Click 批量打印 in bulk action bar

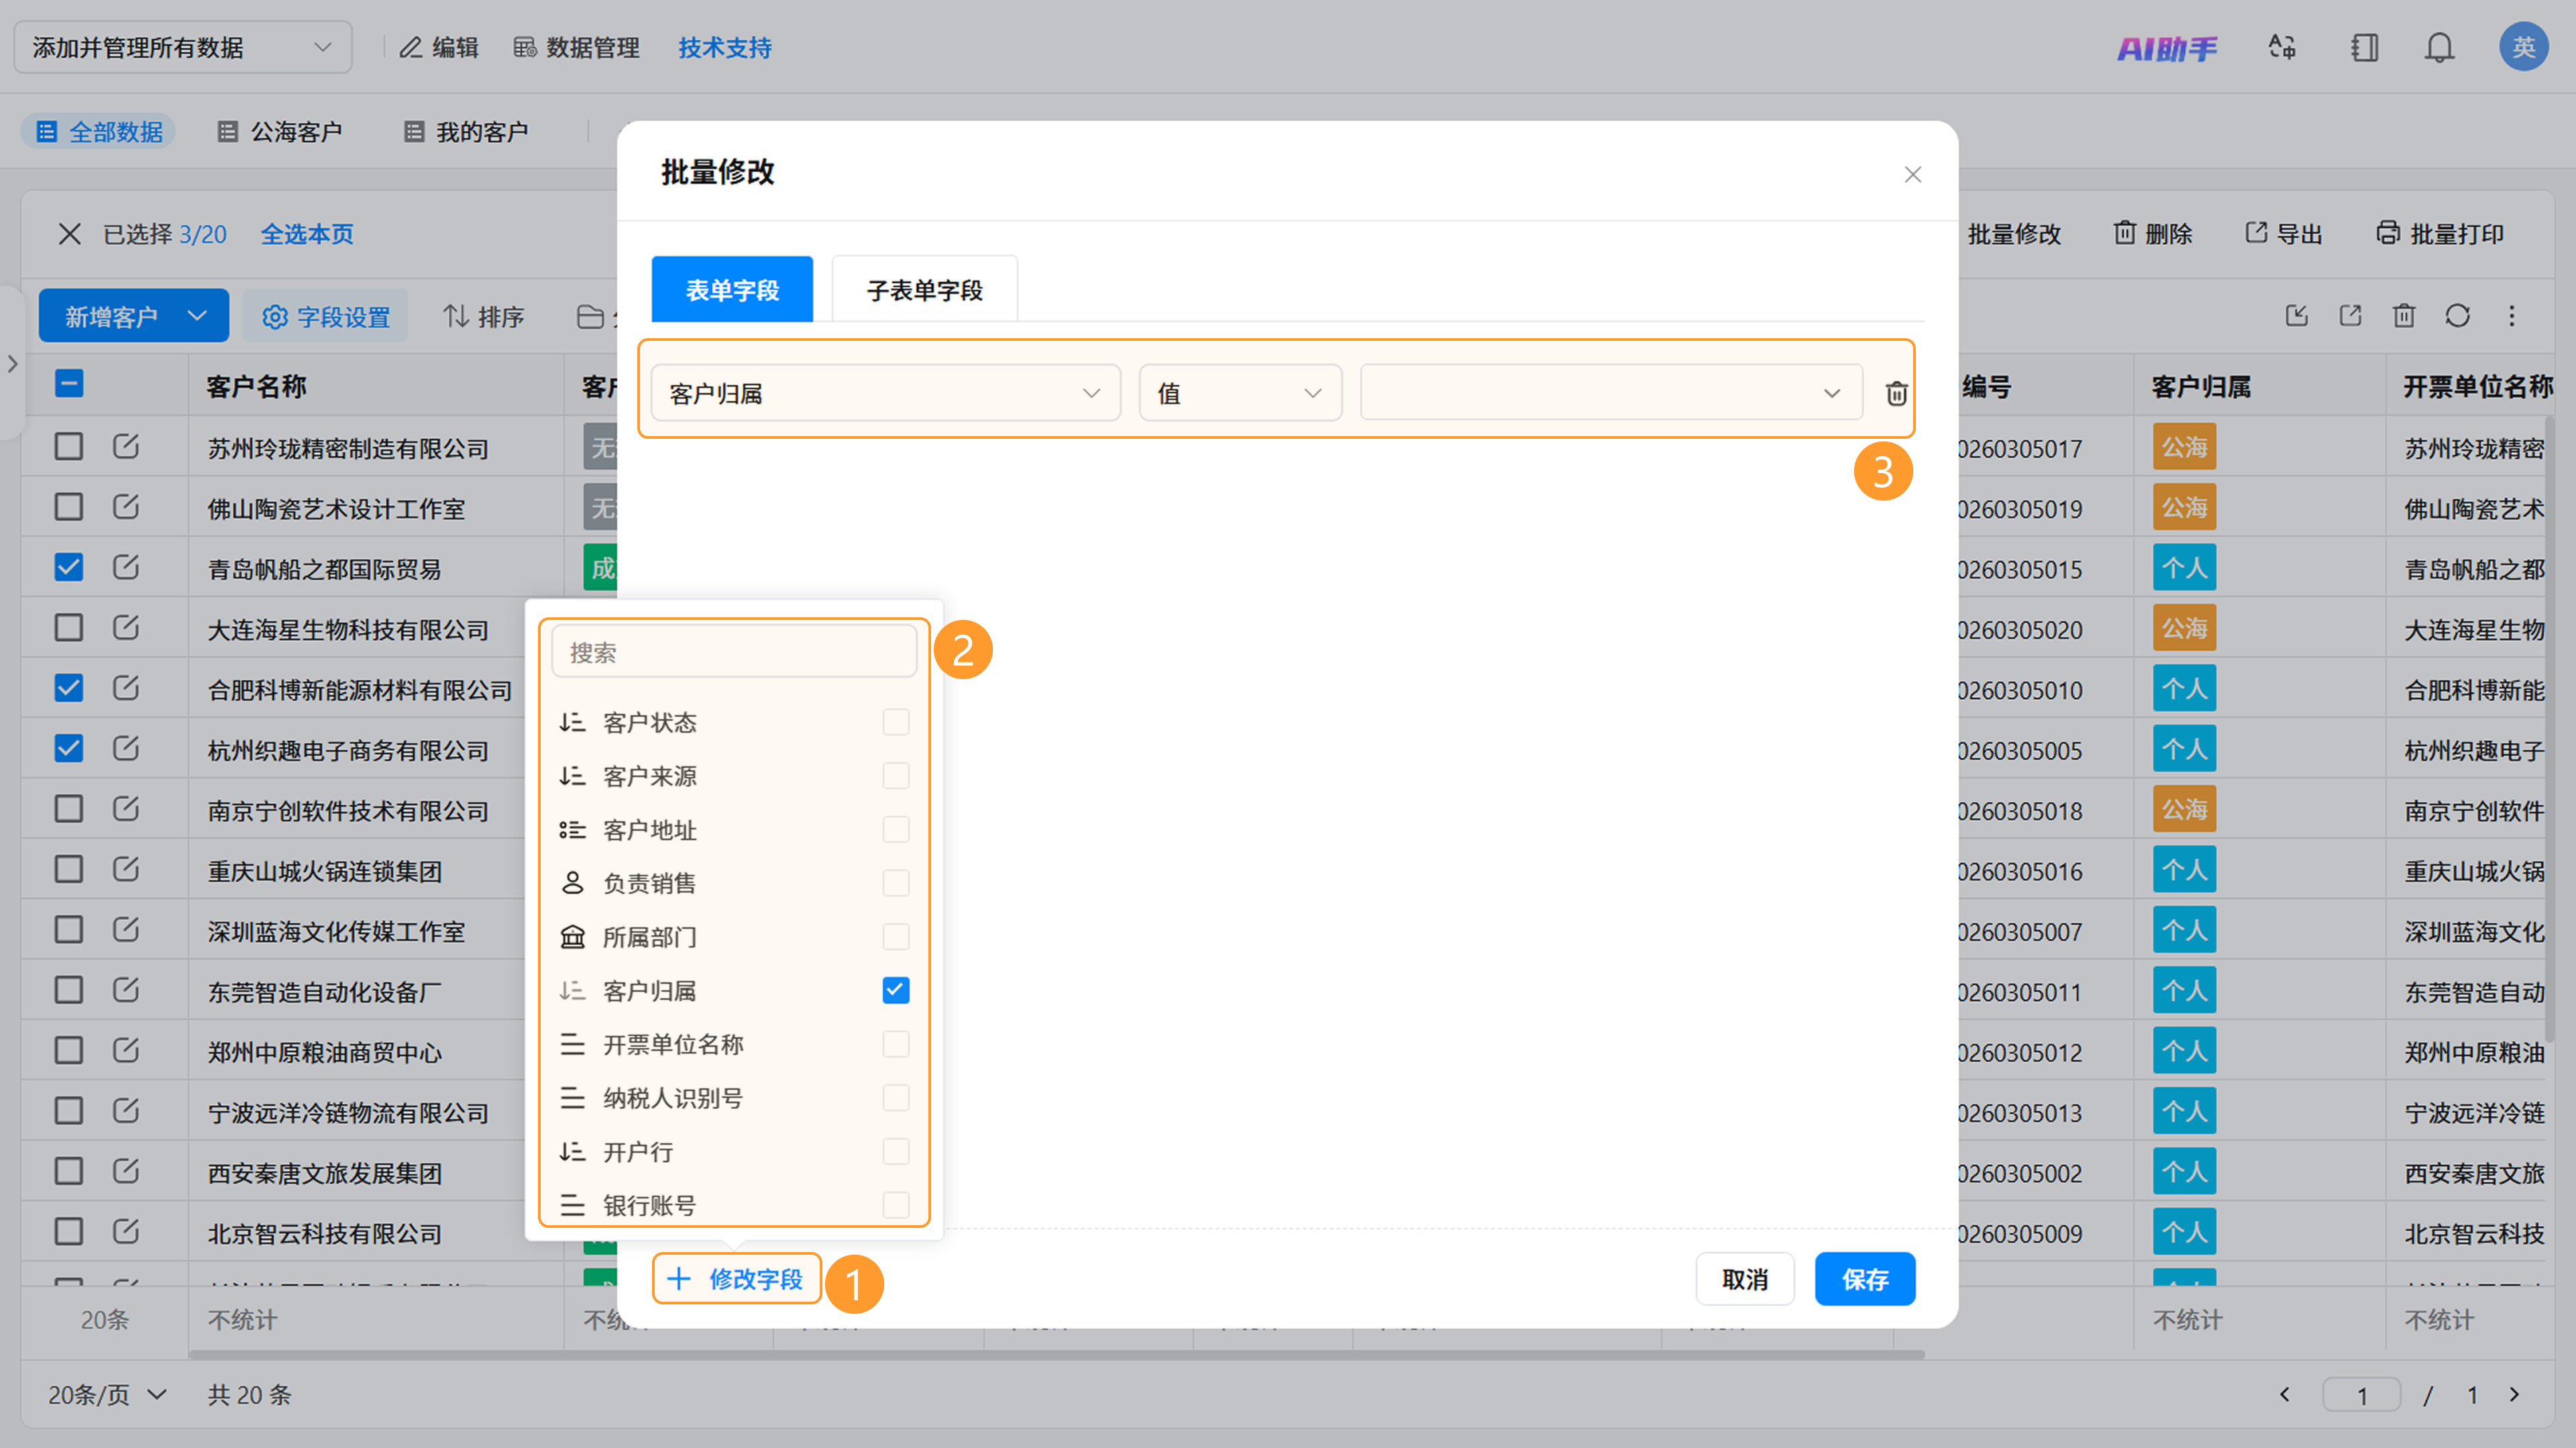2440,234
